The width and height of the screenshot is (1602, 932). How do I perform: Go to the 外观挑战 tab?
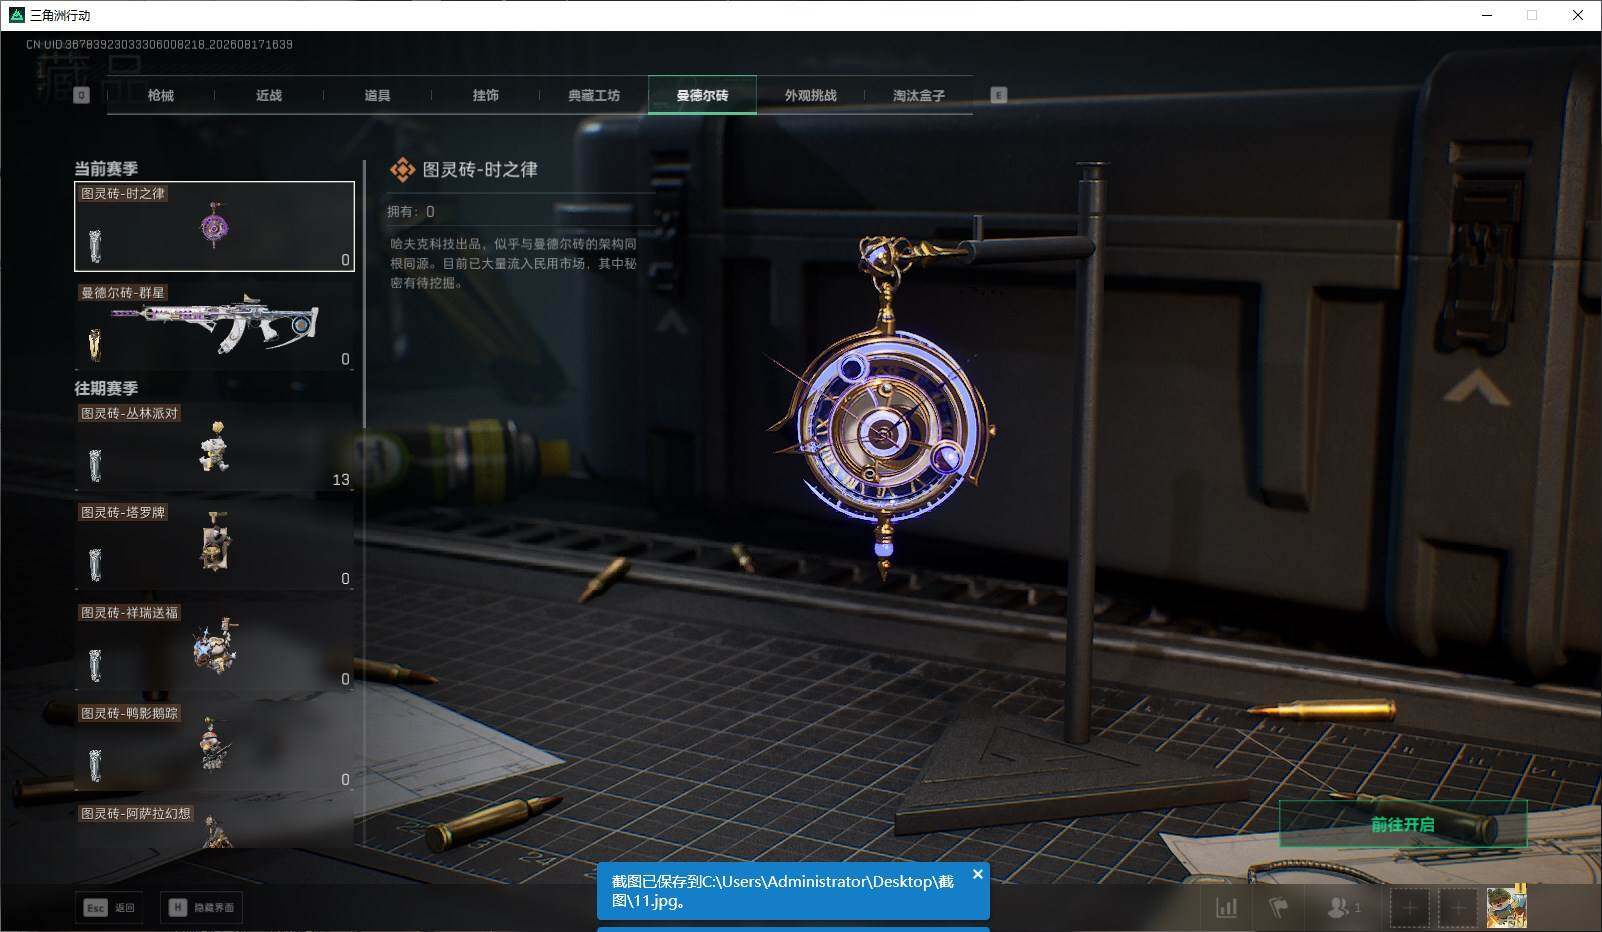click(810, 95)
